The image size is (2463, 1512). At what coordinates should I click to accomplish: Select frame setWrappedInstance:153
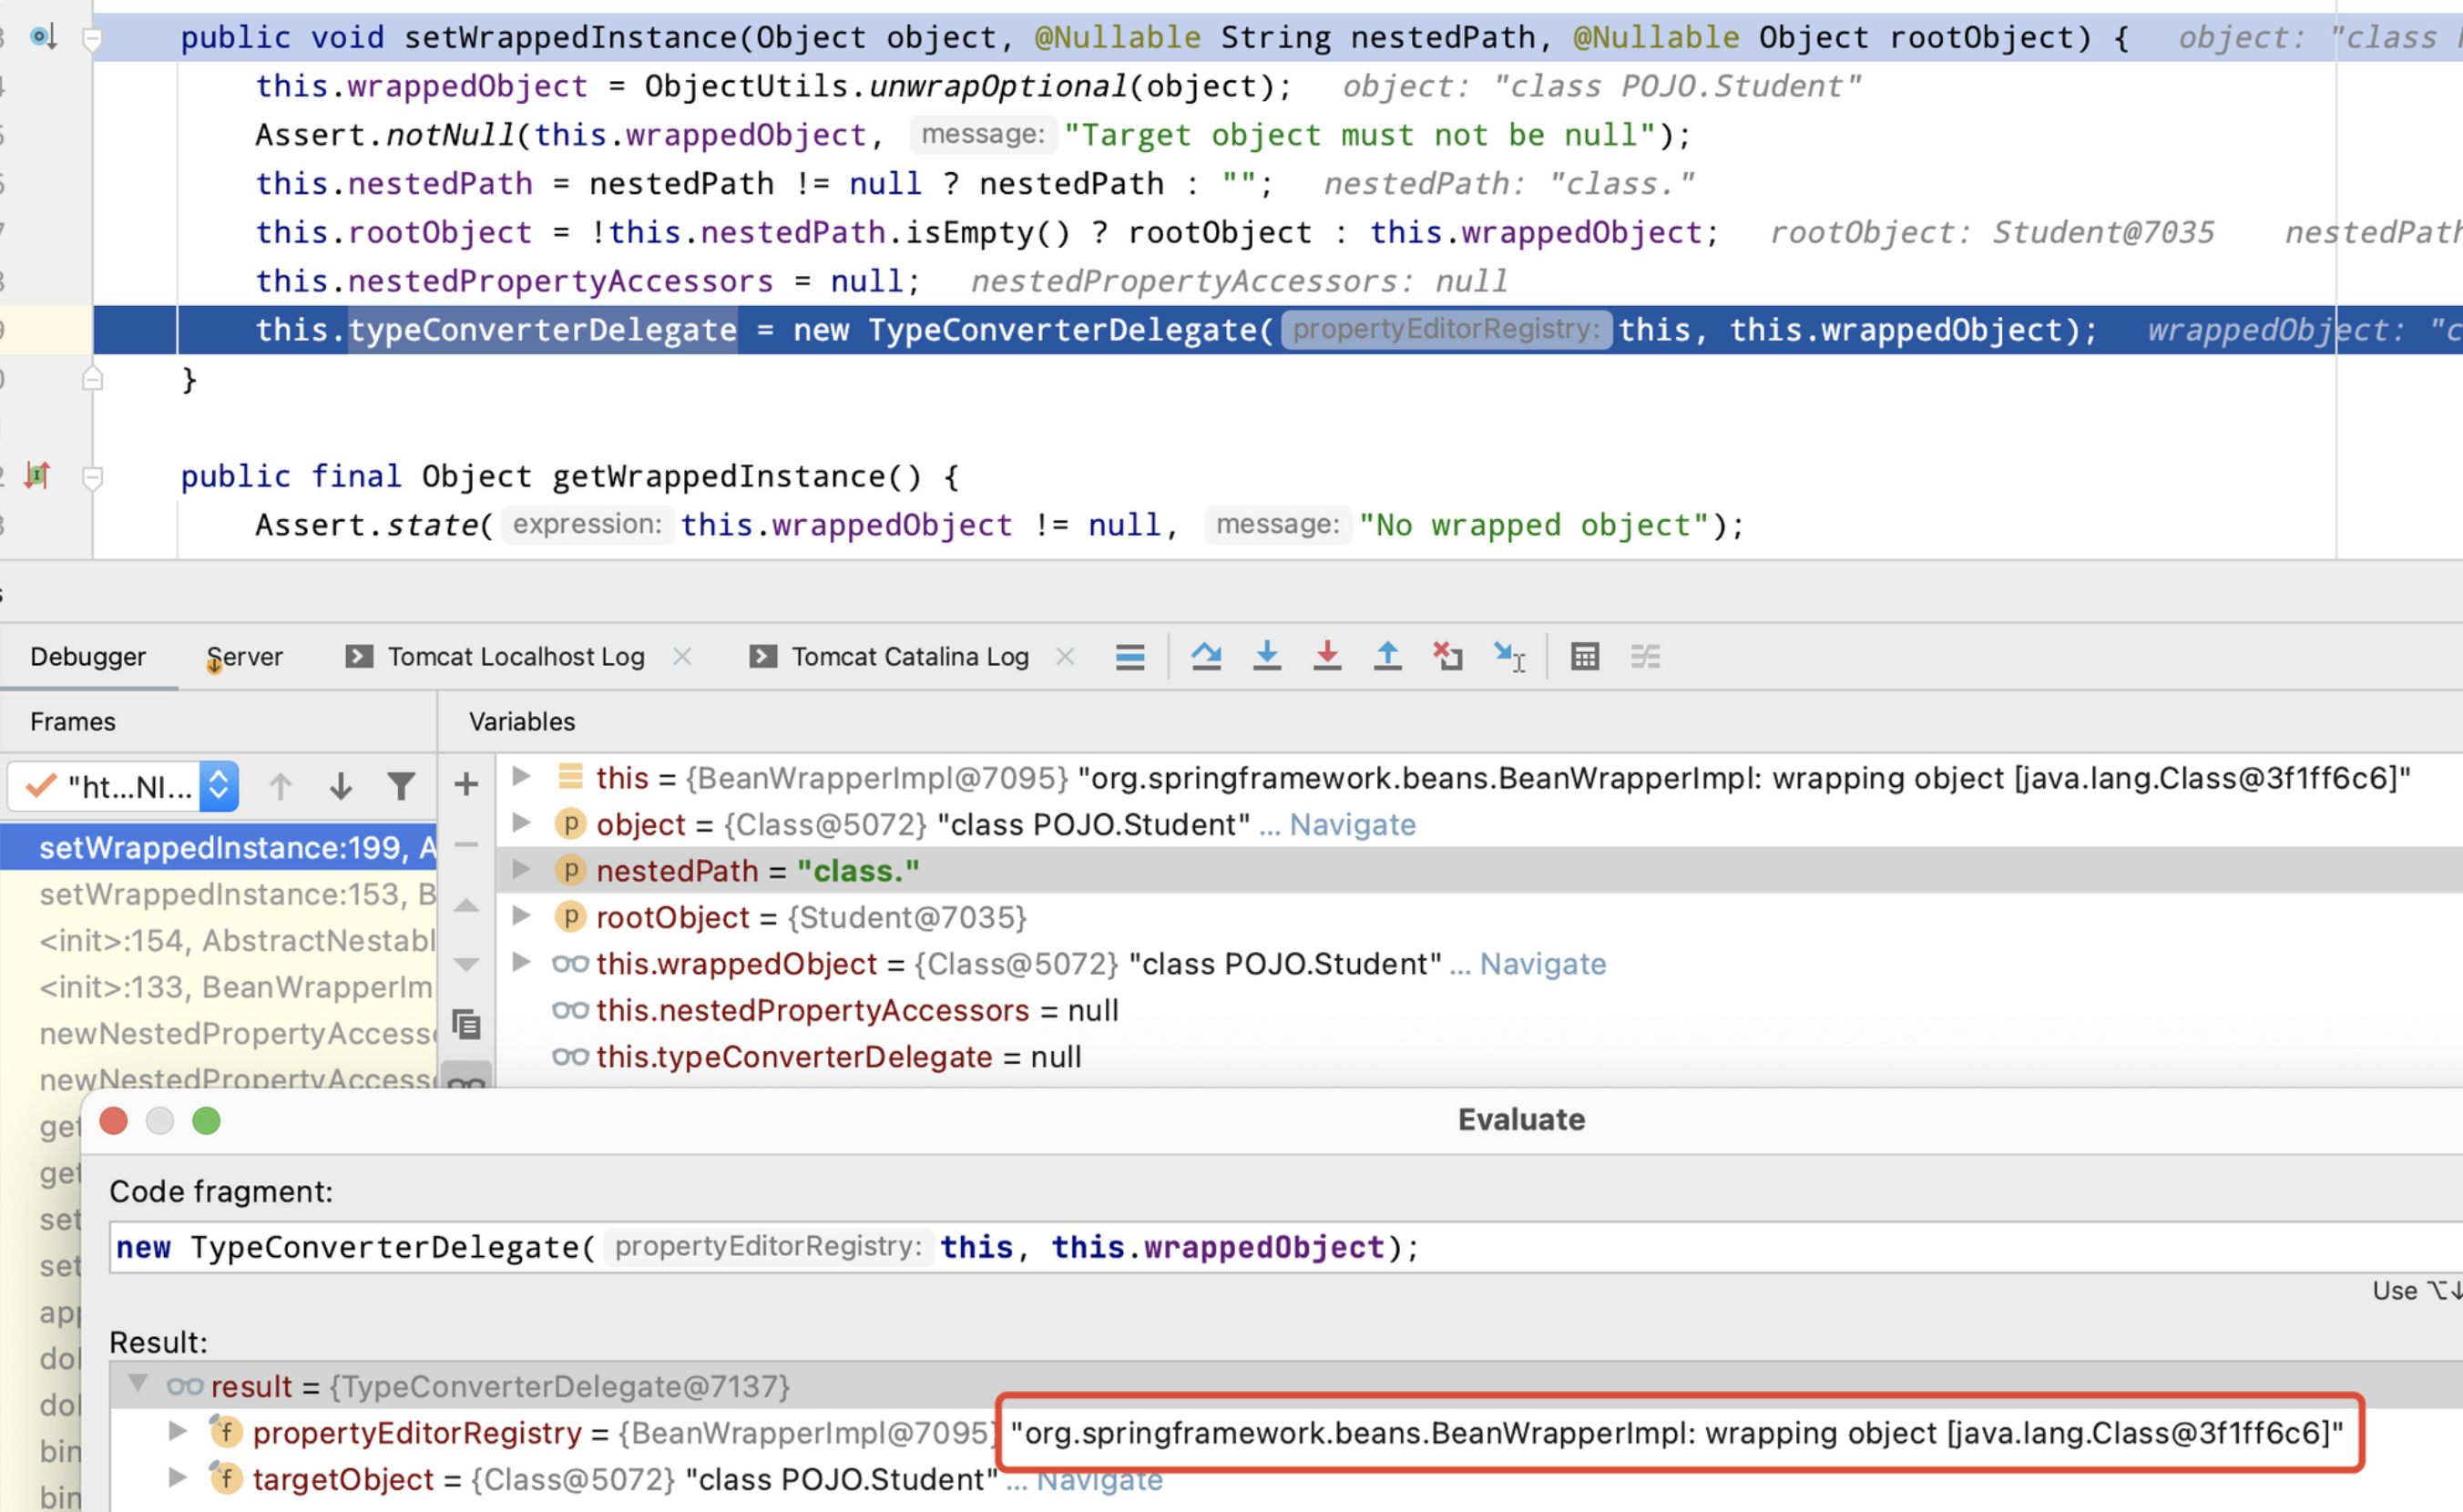[219, 894]
